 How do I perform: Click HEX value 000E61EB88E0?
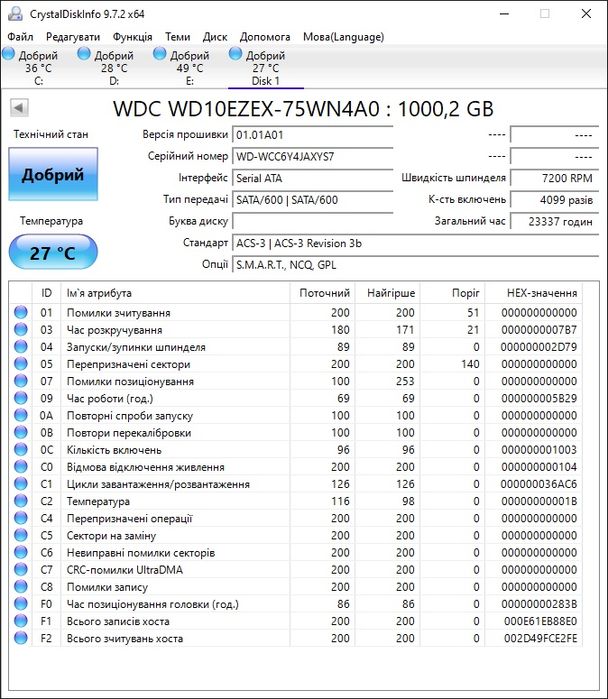(540, 621)
